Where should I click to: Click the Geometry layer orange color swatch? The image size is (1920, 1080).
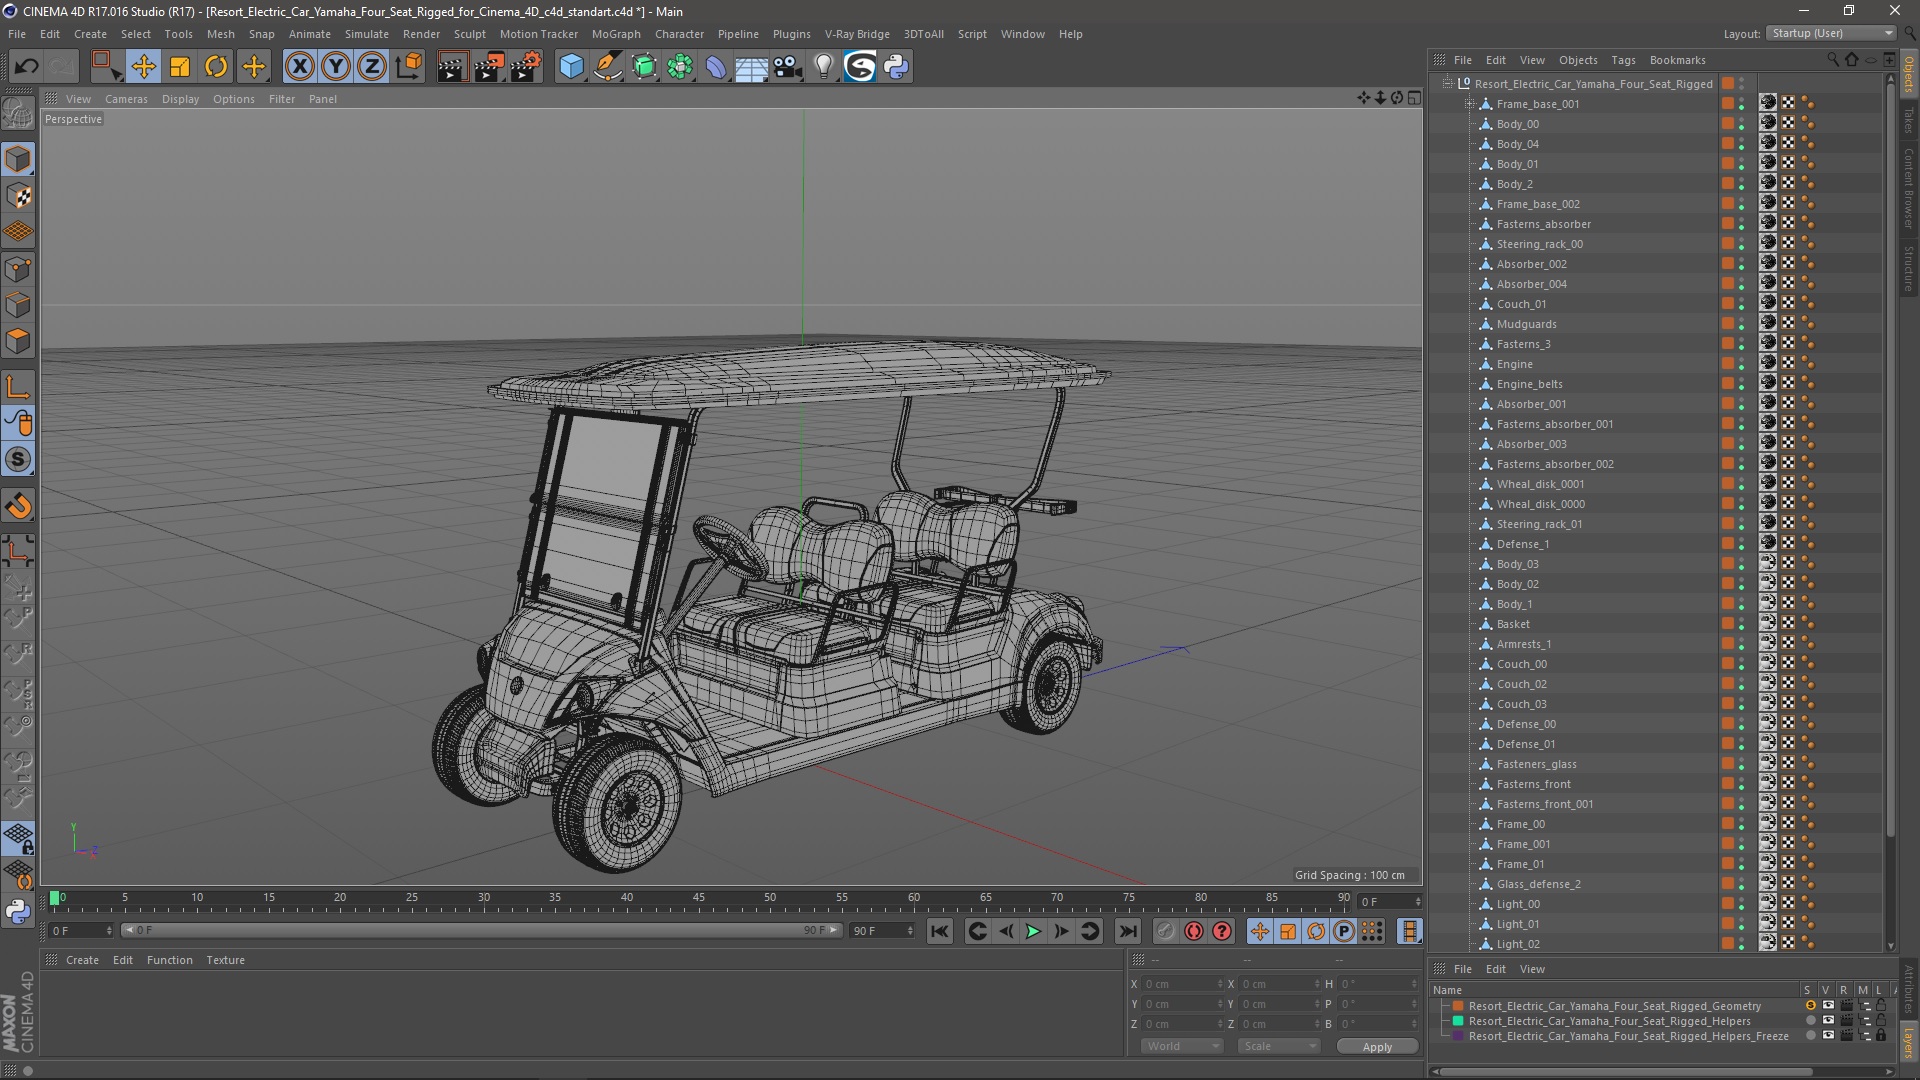[x=1458, y=1006]
